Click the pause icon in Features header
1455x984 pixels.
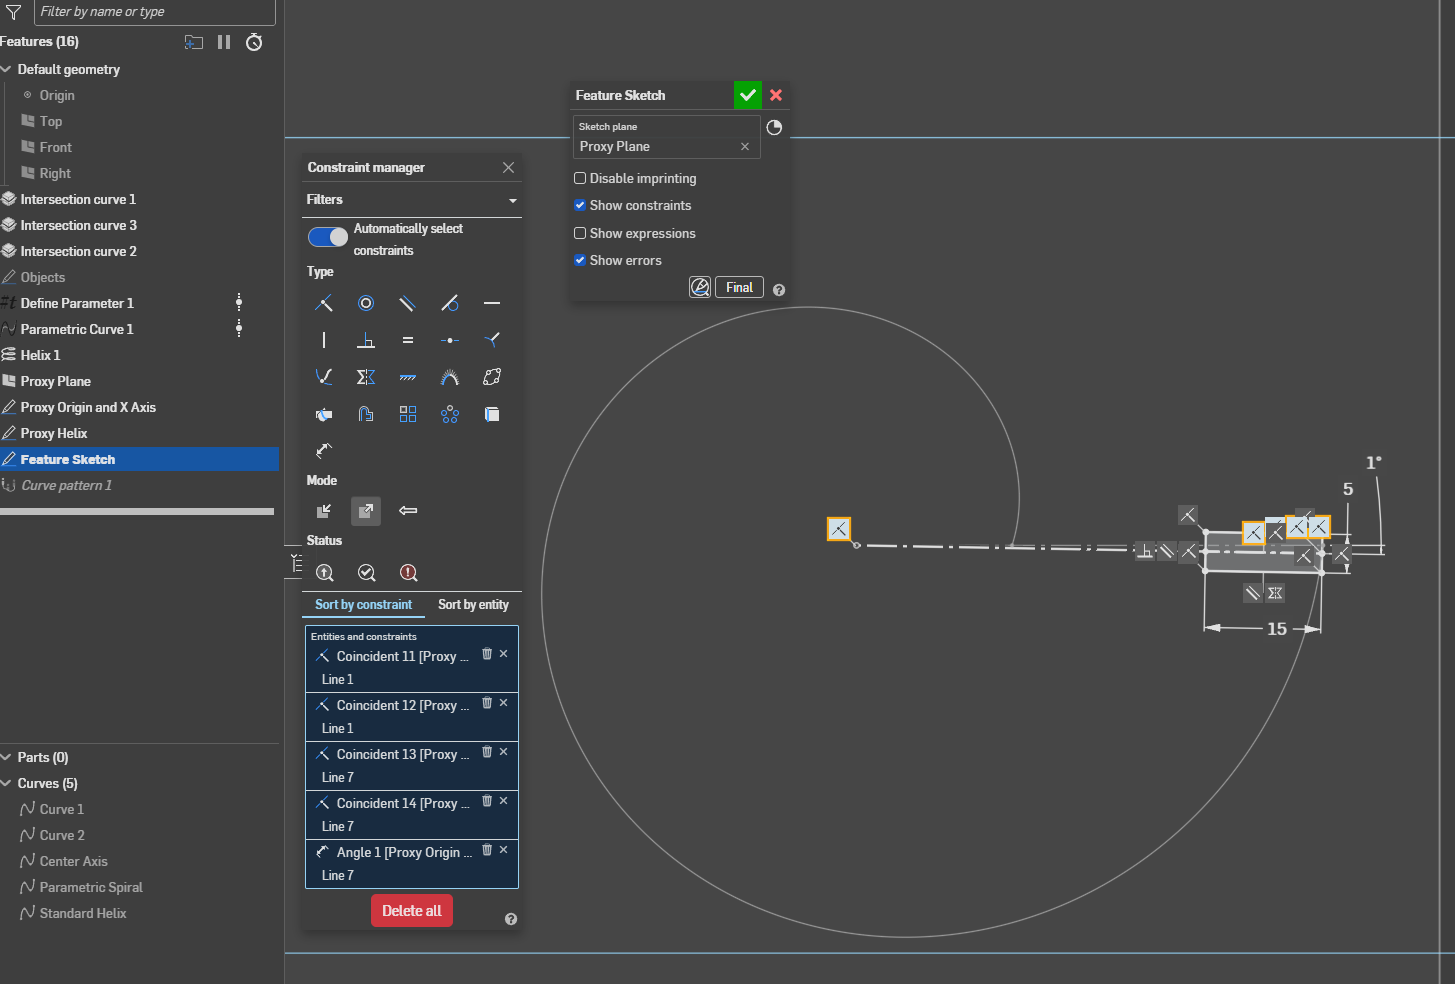point(224,42)
